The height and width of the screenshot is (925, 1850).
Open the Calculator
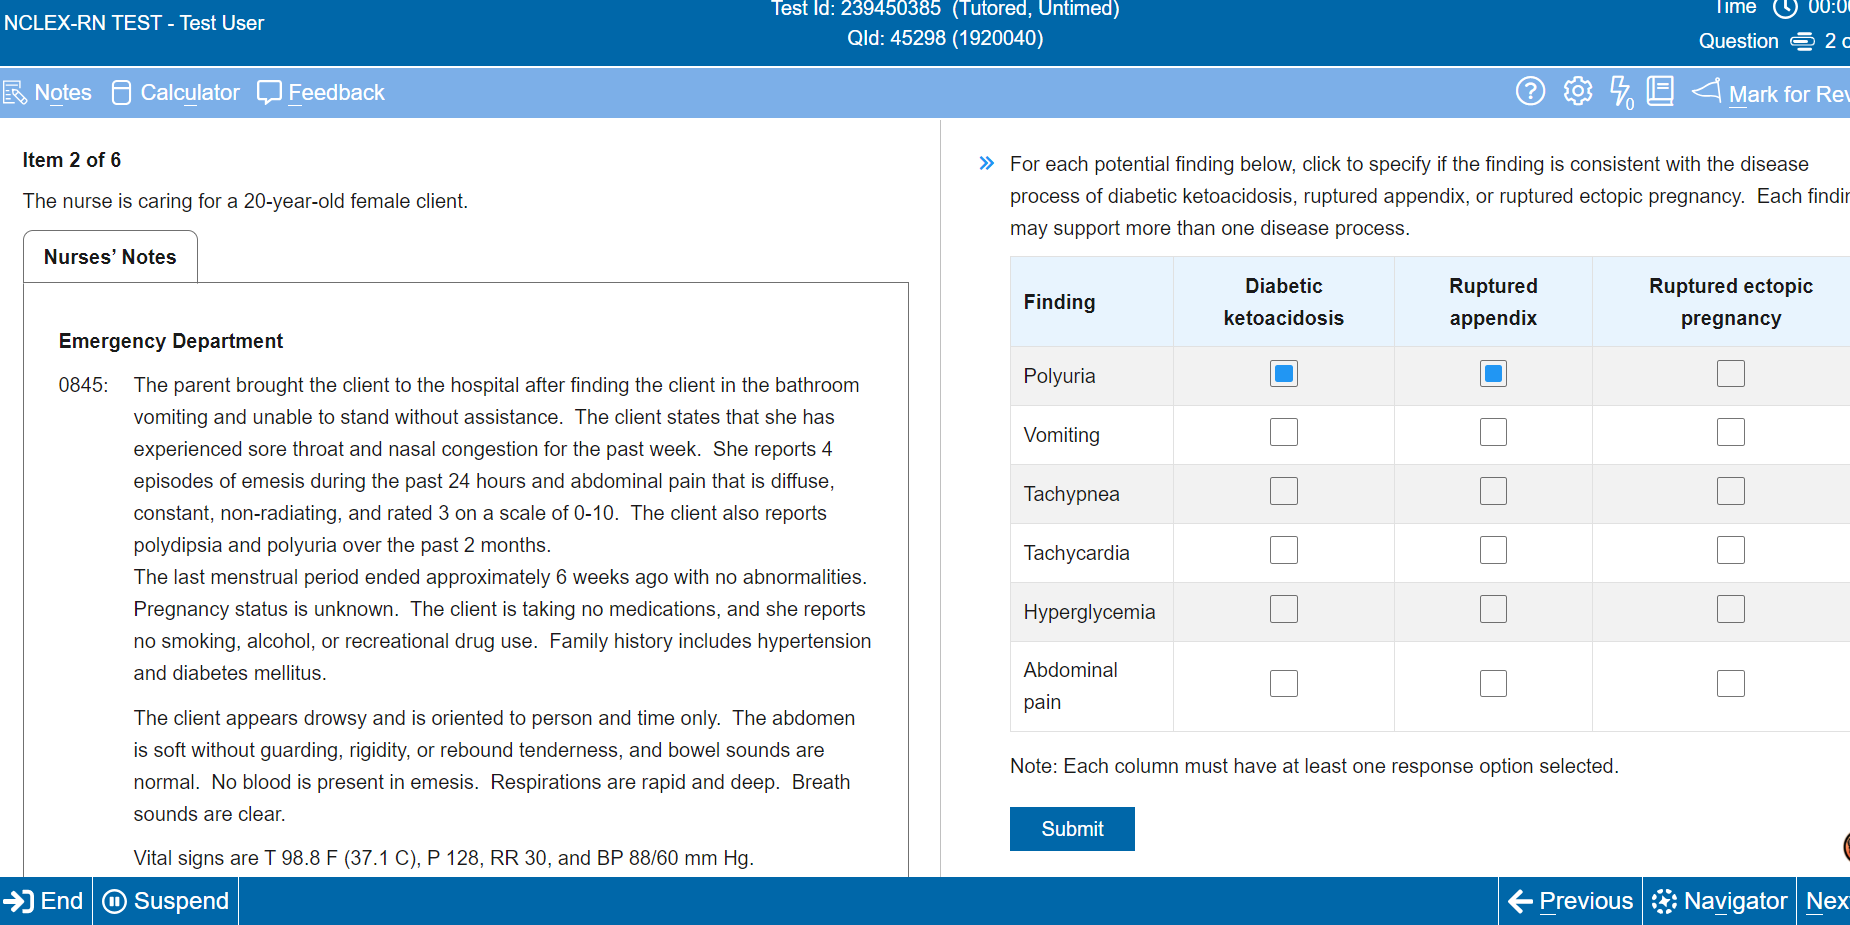tap(176, 93)
